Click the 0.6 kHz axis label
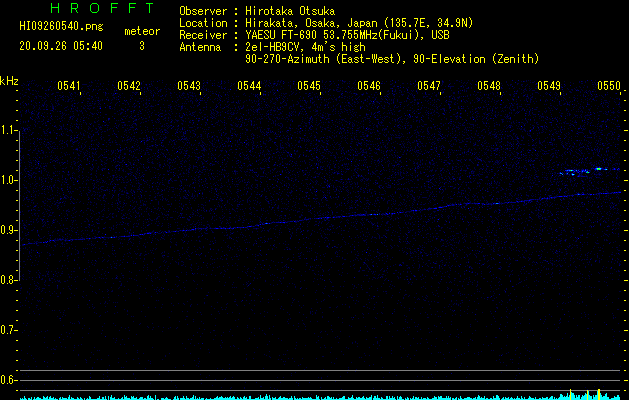The image size is (629, 400). click(8, 380)
